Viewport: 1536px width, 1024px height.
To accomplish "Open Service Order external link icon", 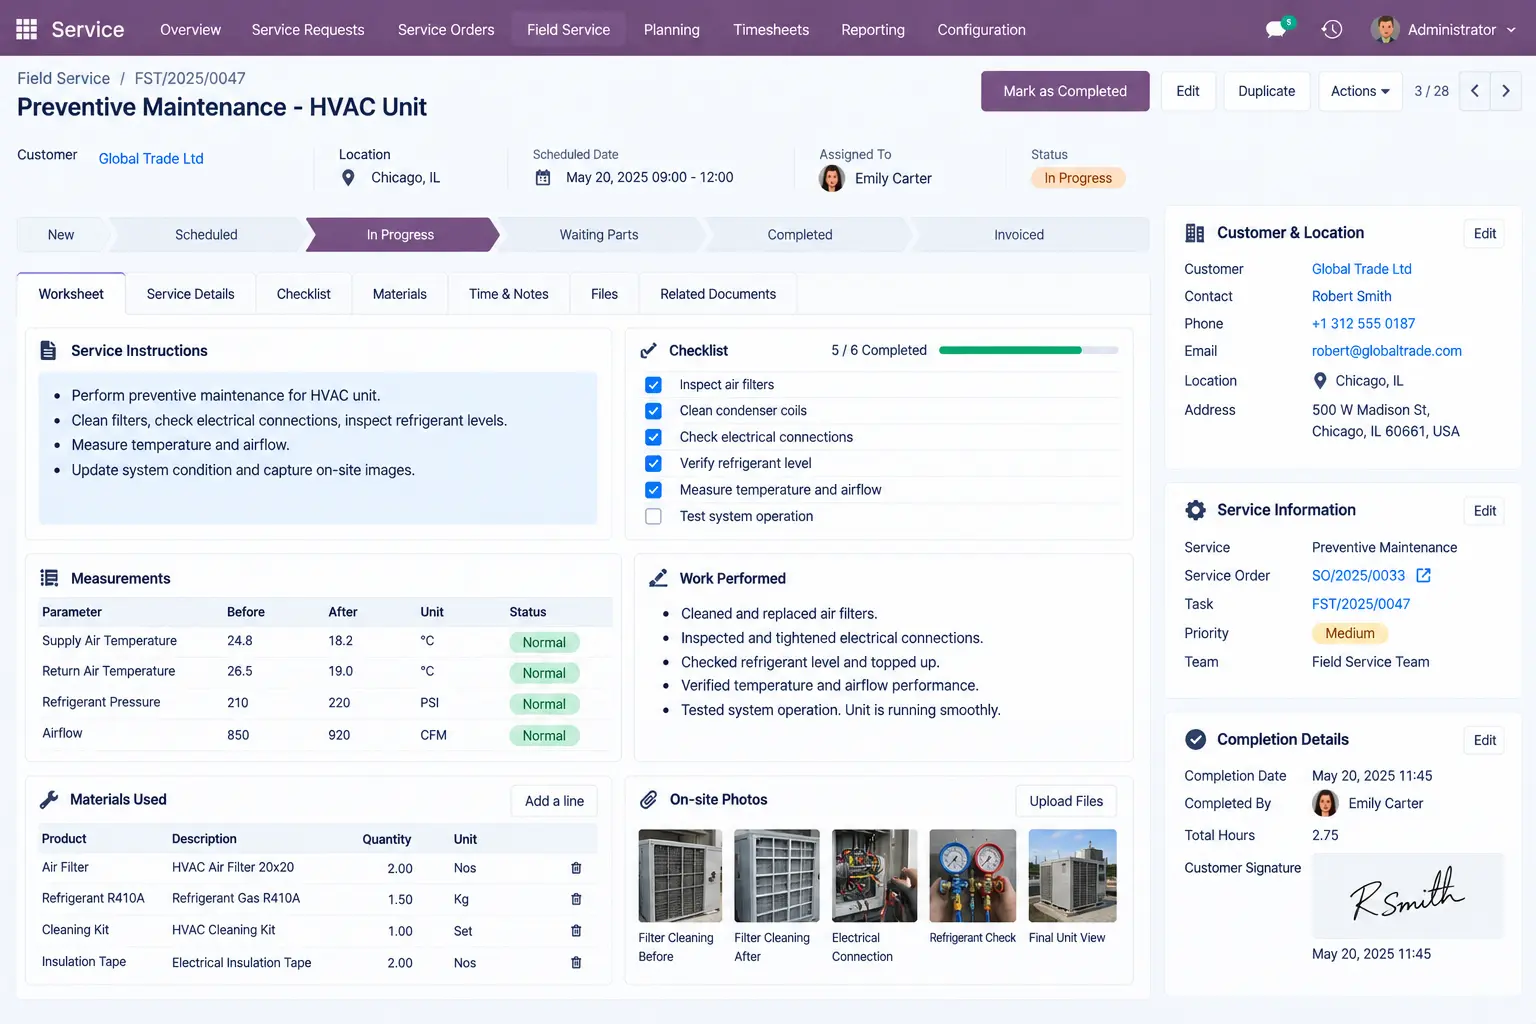I will (1424, 575).
